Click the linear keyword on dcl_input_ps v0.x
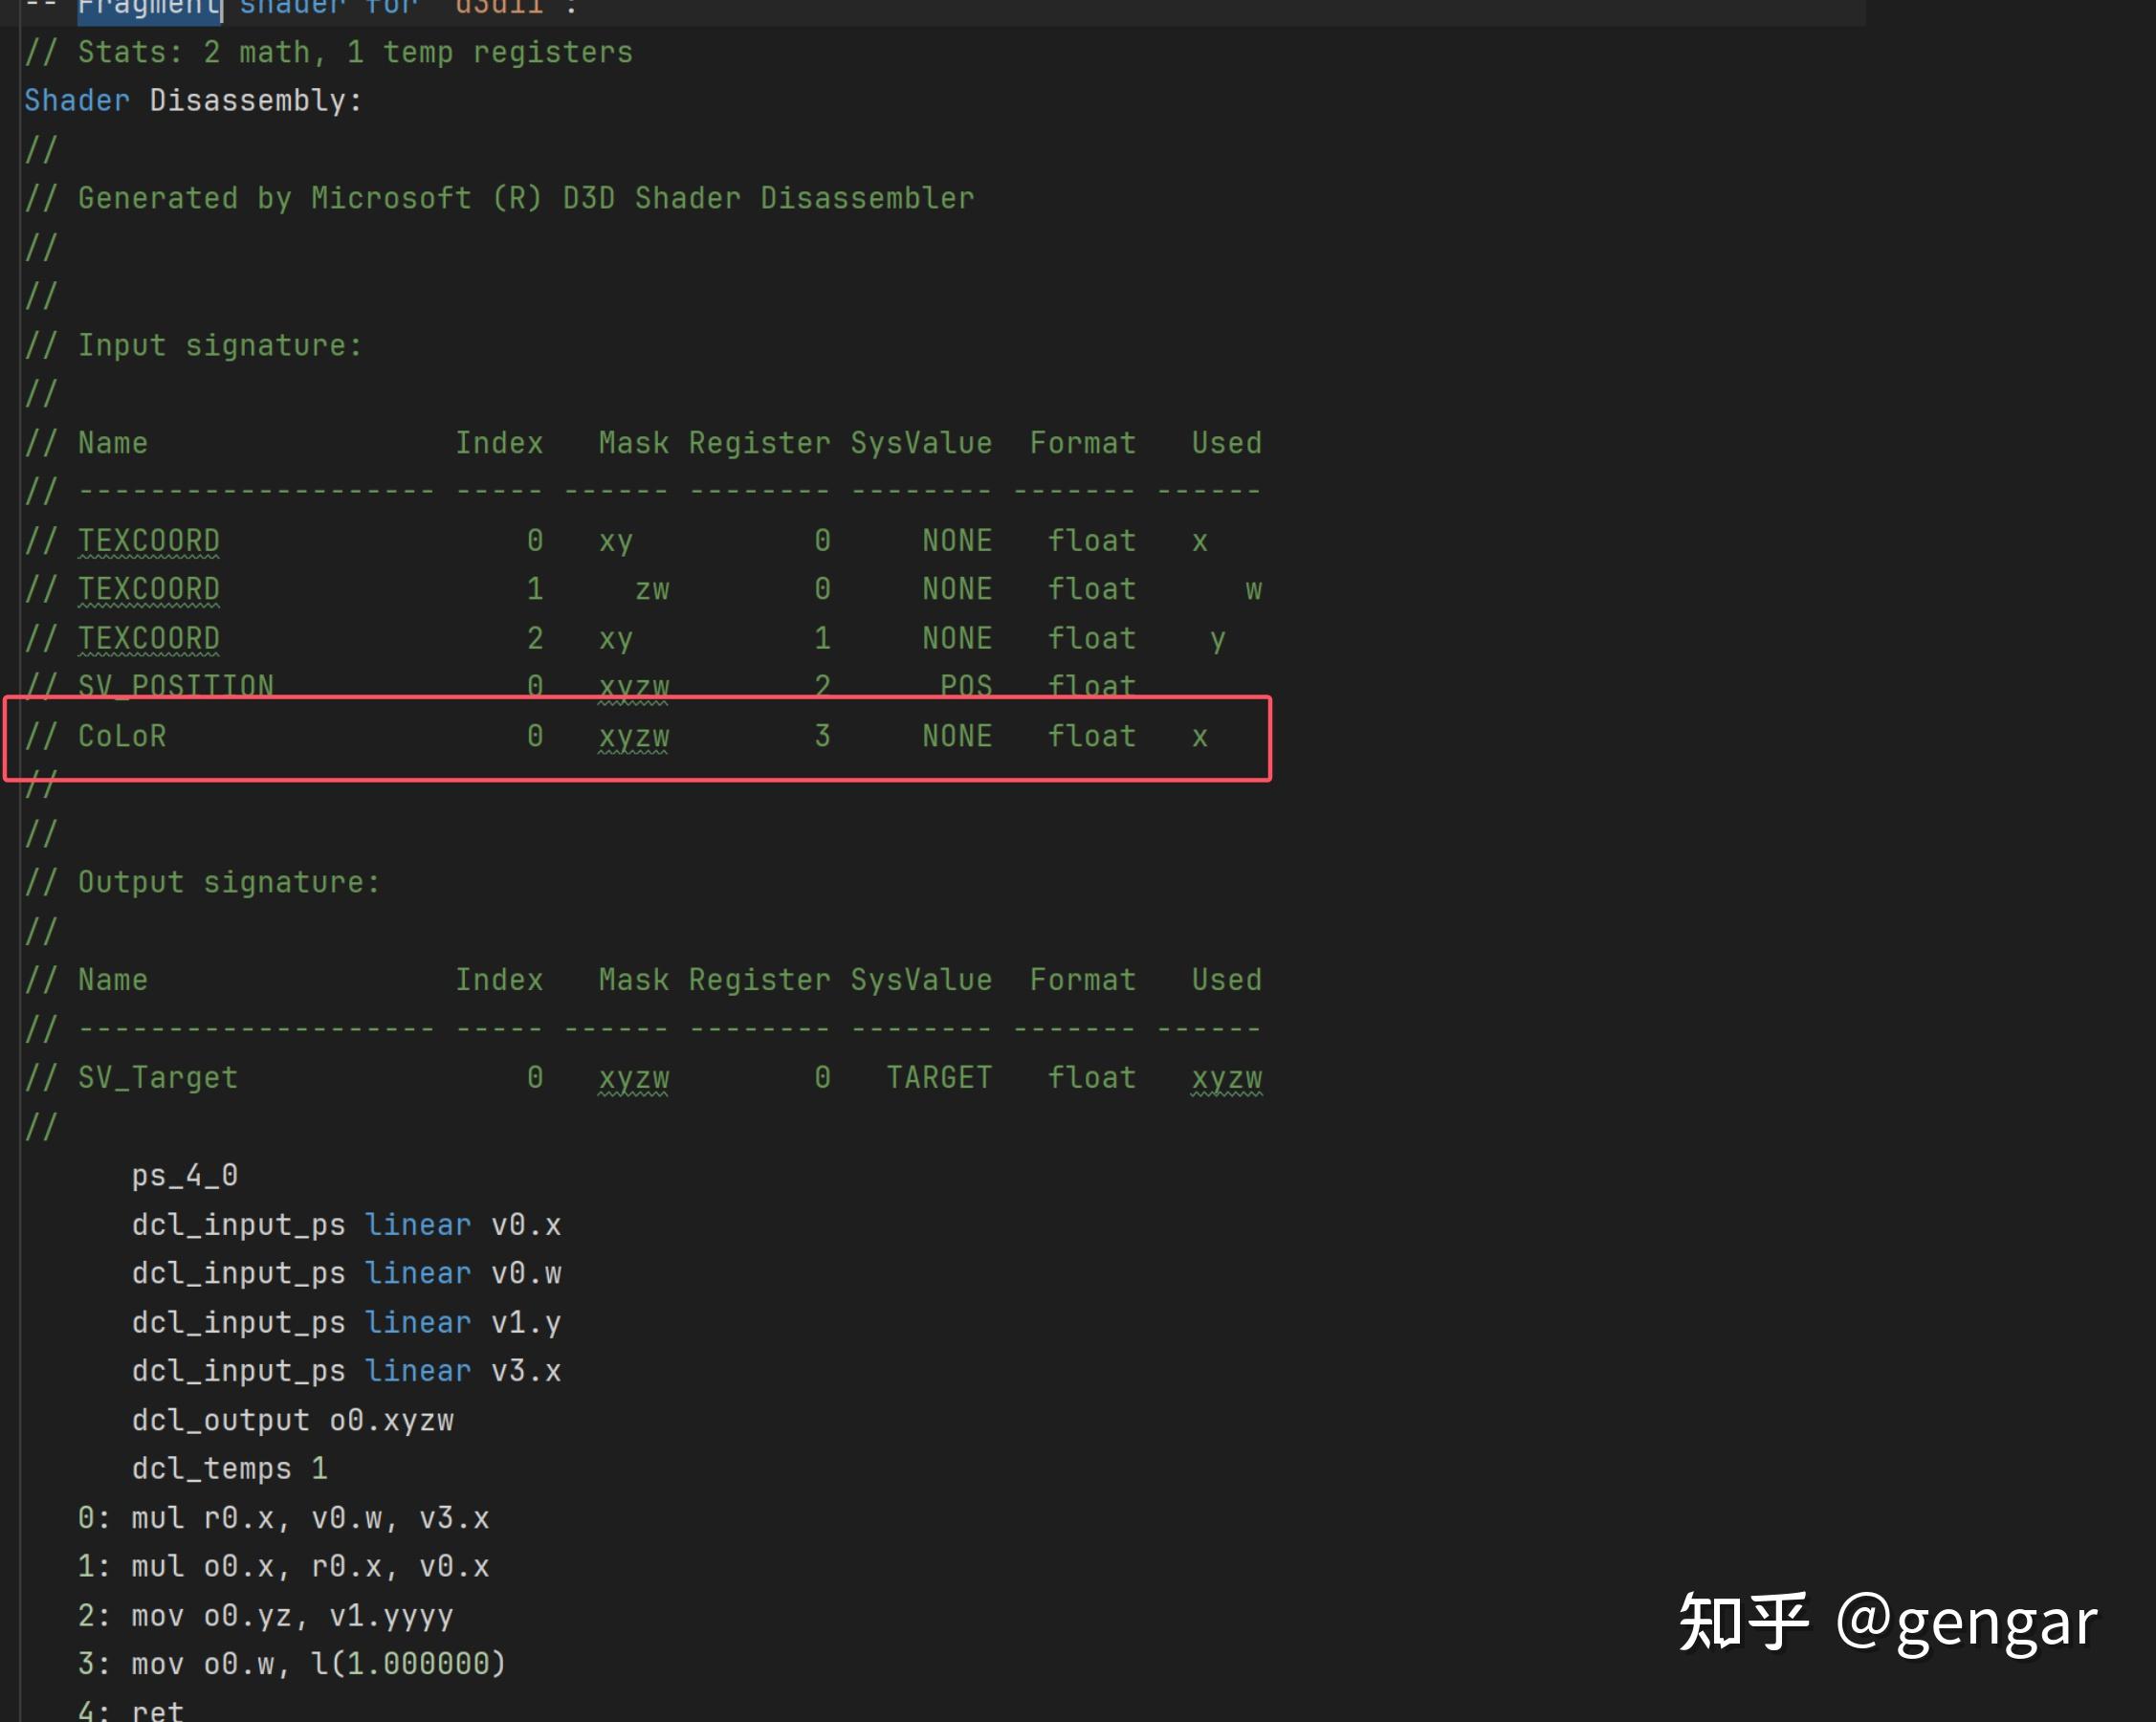The height and width of the screenshot is (1722, 2156). [x=419, y=1224]
